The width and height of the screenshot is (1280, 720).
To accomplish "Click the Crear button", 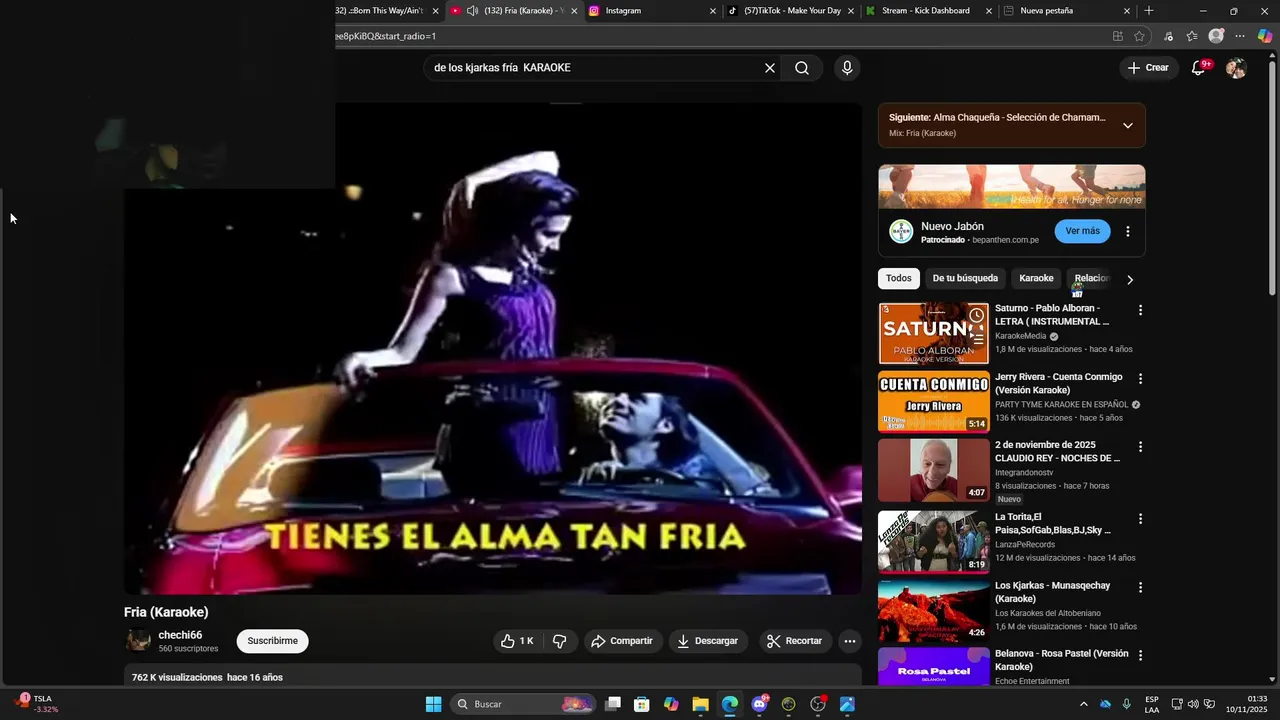I will pos(1147,68).
